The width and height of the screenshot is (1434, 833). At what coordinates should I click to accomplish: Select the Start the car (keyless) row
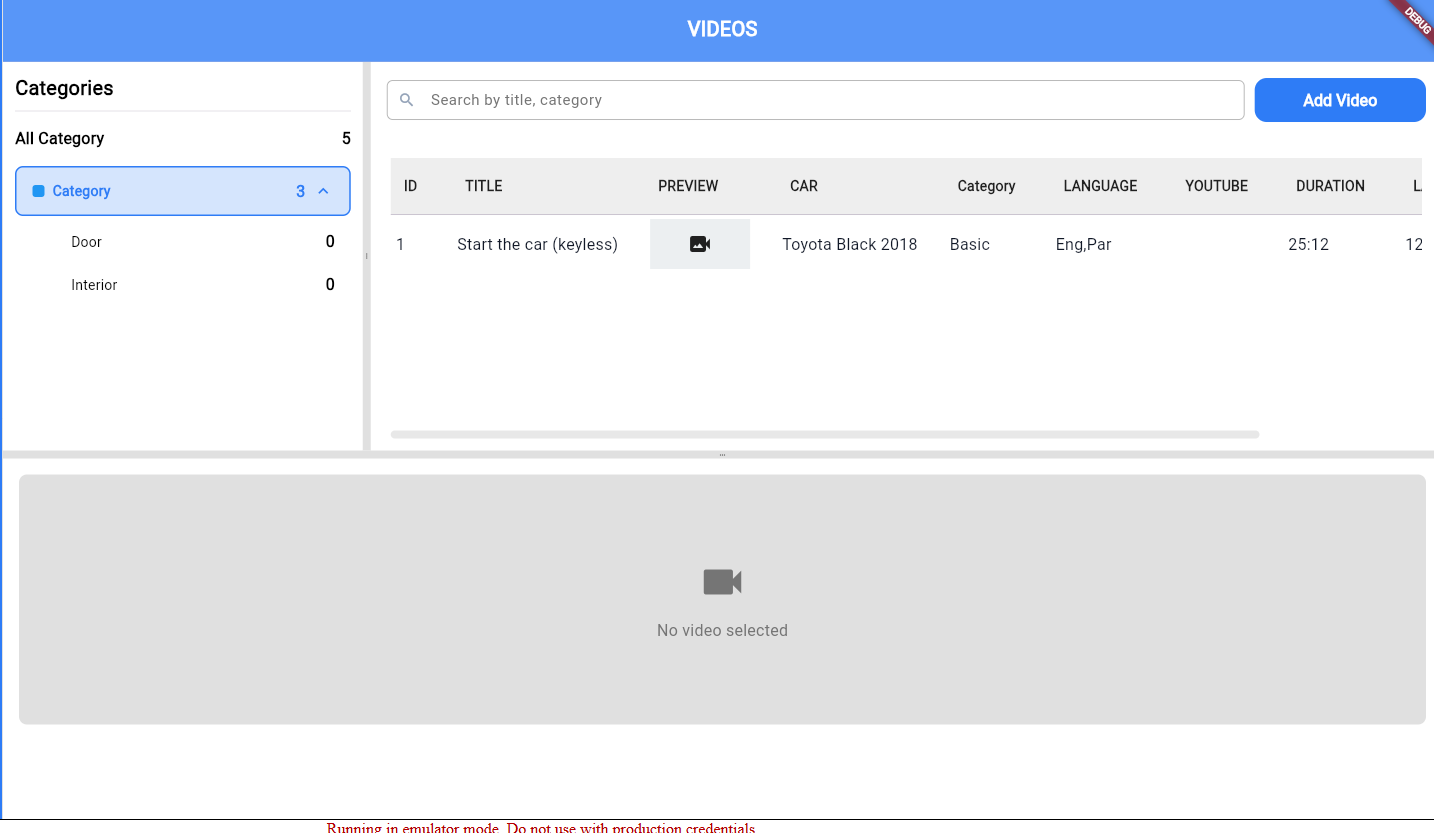click(x=537, y=244)
